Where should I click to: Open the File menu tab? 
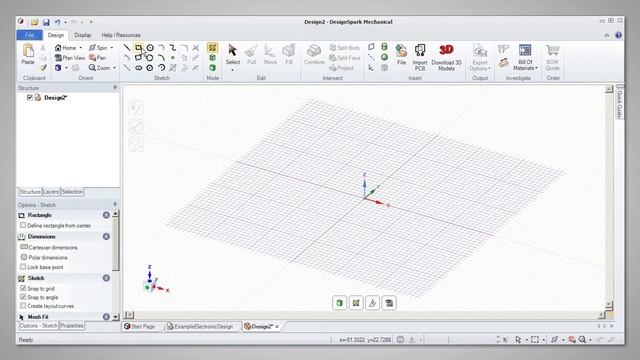tap(29, 35)
